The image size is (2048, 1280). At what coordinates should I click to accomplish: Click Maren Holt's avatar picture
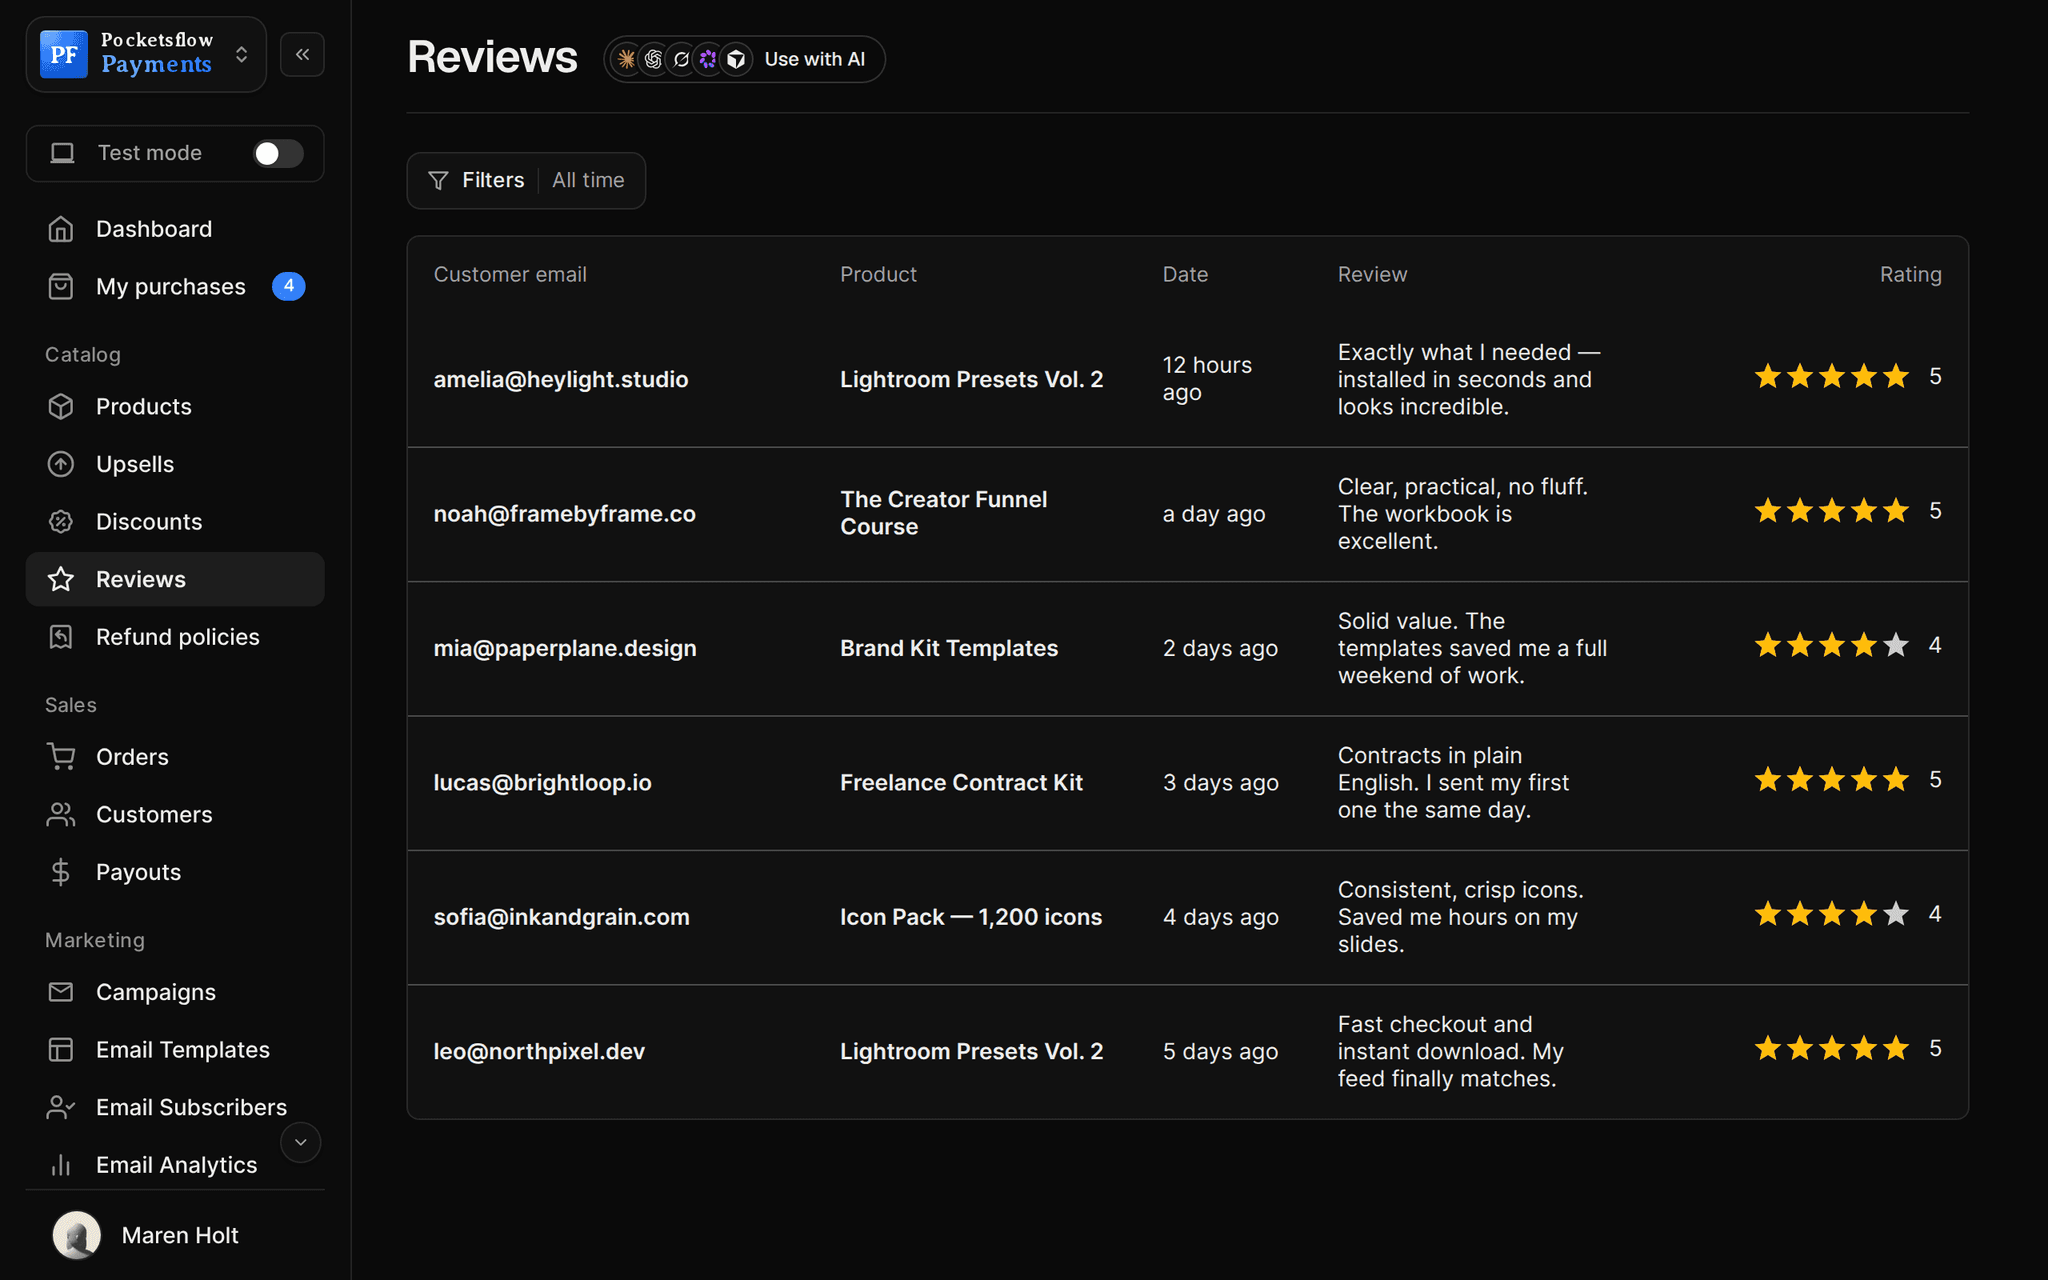pyautogui.click(x=77, y=1235)
